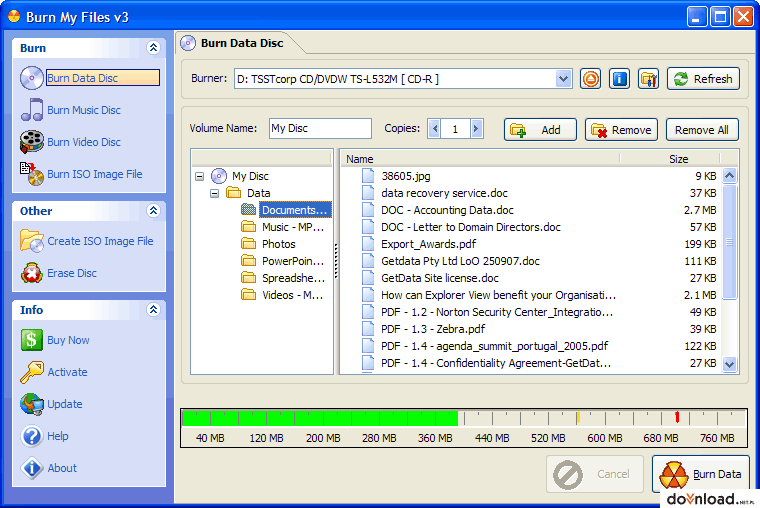Click the eject disc orange icon

(x=590, y=79)
